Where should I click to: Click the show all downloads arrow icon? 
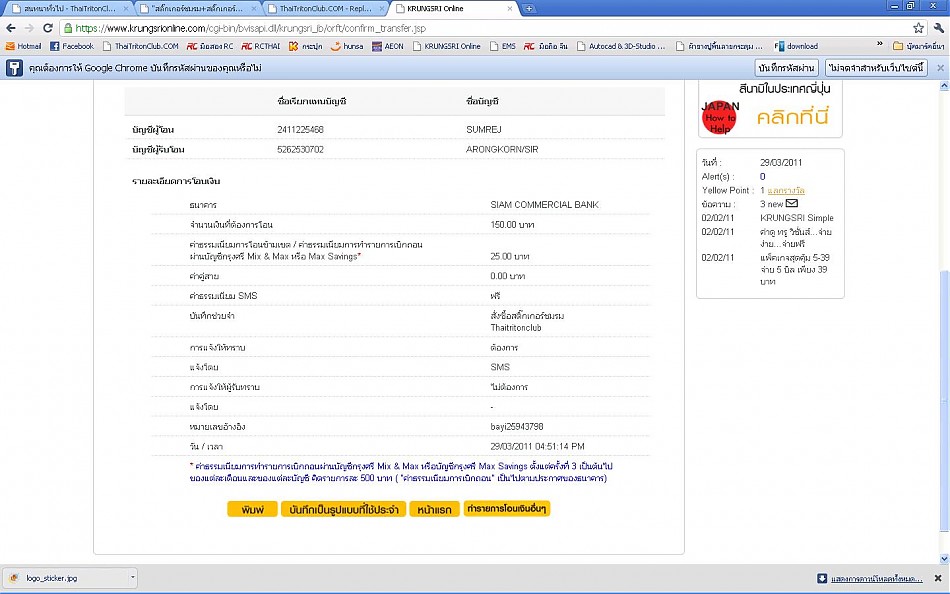[x=822, y=578]
